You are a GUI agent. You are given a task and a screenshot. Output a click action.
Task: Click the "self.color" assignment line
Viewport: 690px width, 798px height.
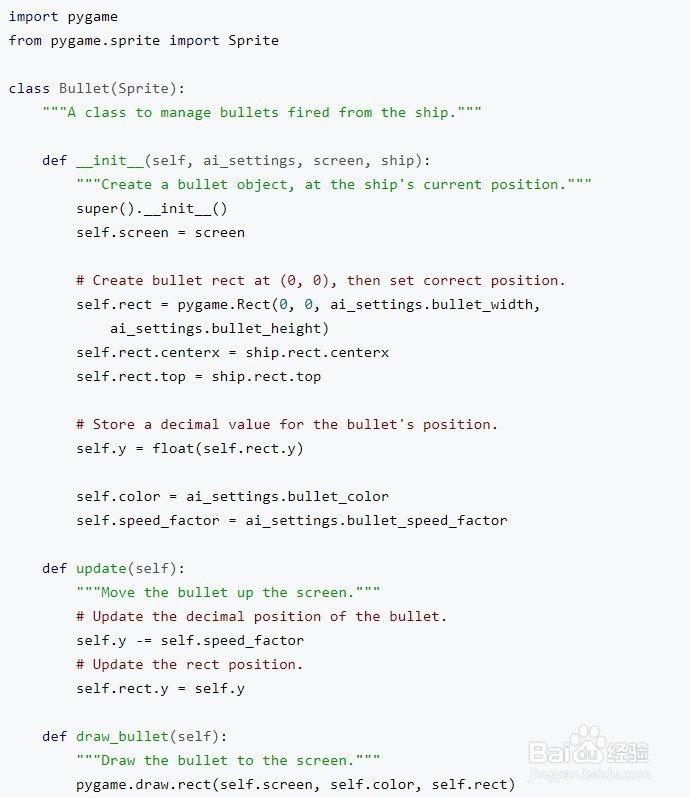(x=232, y=497)
